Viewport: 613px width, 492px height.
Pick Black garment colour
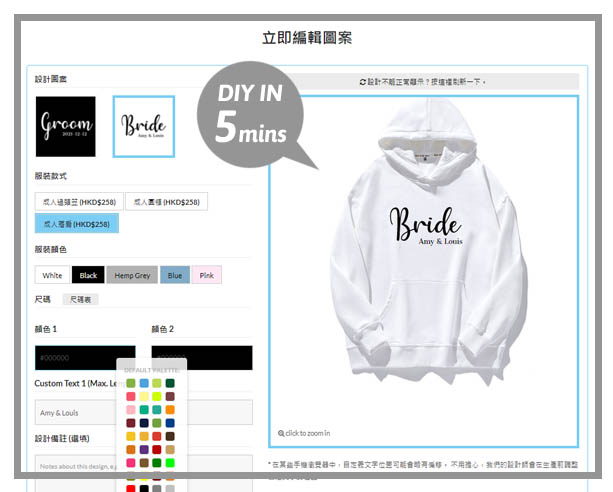click(88, 275)
